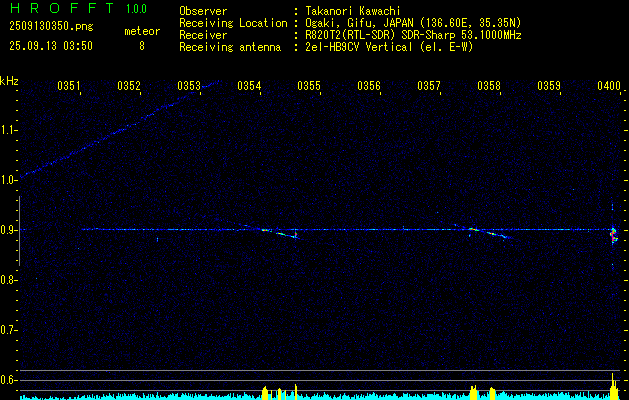Image resolution: width=629 pixels, height=400 pixels.
Task: Click the 0358 time marker
Action: coord(489,85)
